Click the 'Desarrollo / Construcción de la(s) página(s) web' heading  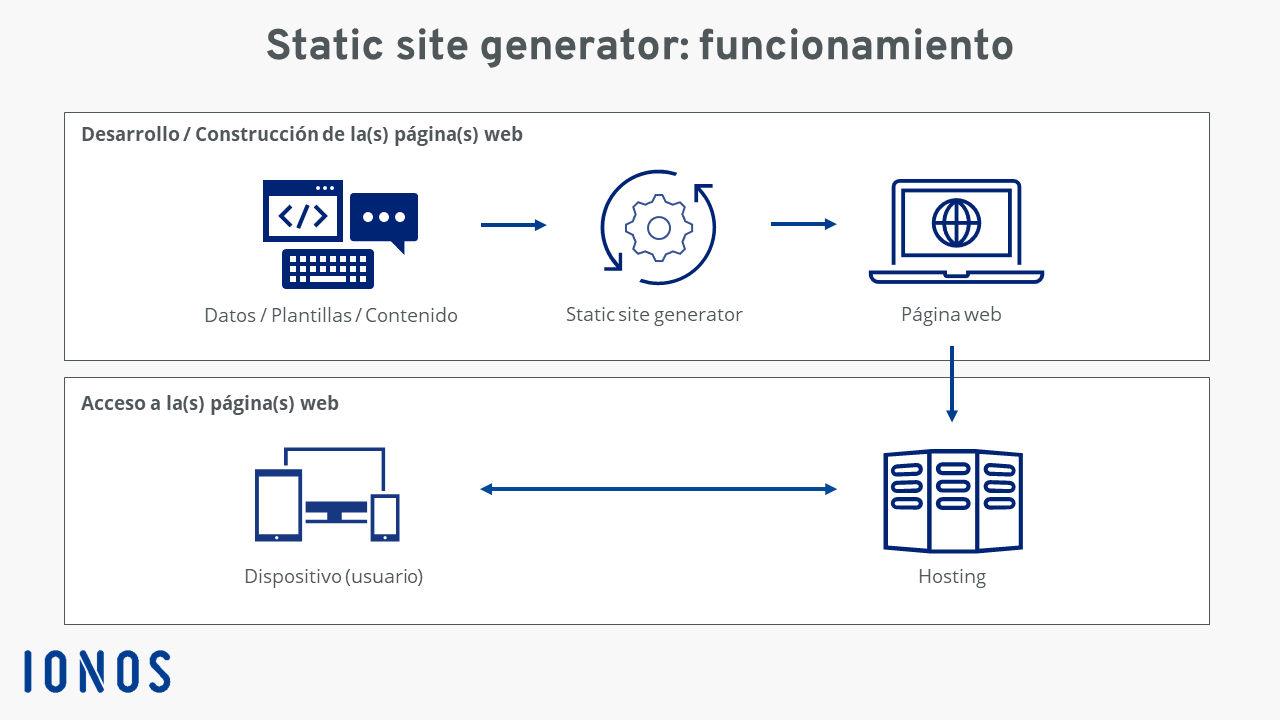(x=302, y=134)
